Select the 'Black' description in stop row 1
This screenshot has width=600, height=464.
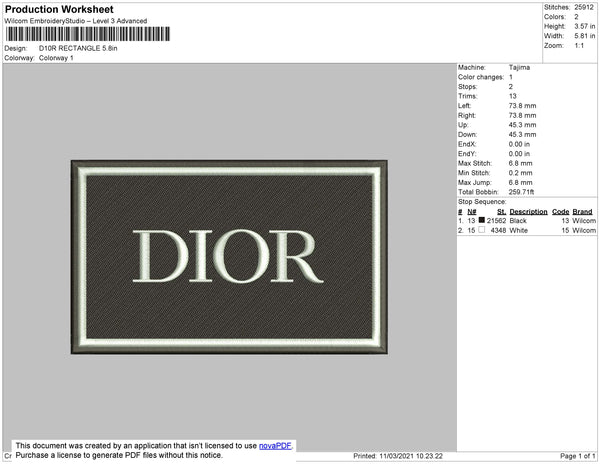518,221
